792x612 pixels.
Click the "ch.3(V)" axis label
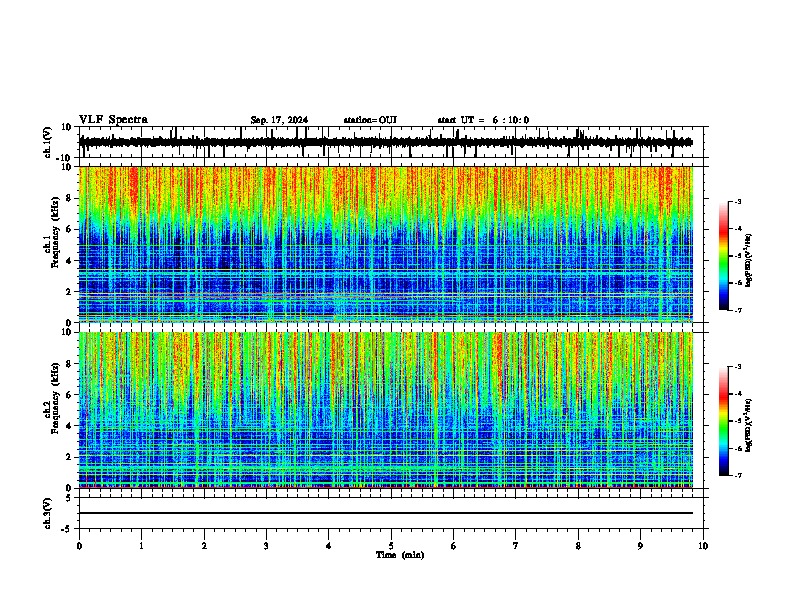click(x=48, y=513)
